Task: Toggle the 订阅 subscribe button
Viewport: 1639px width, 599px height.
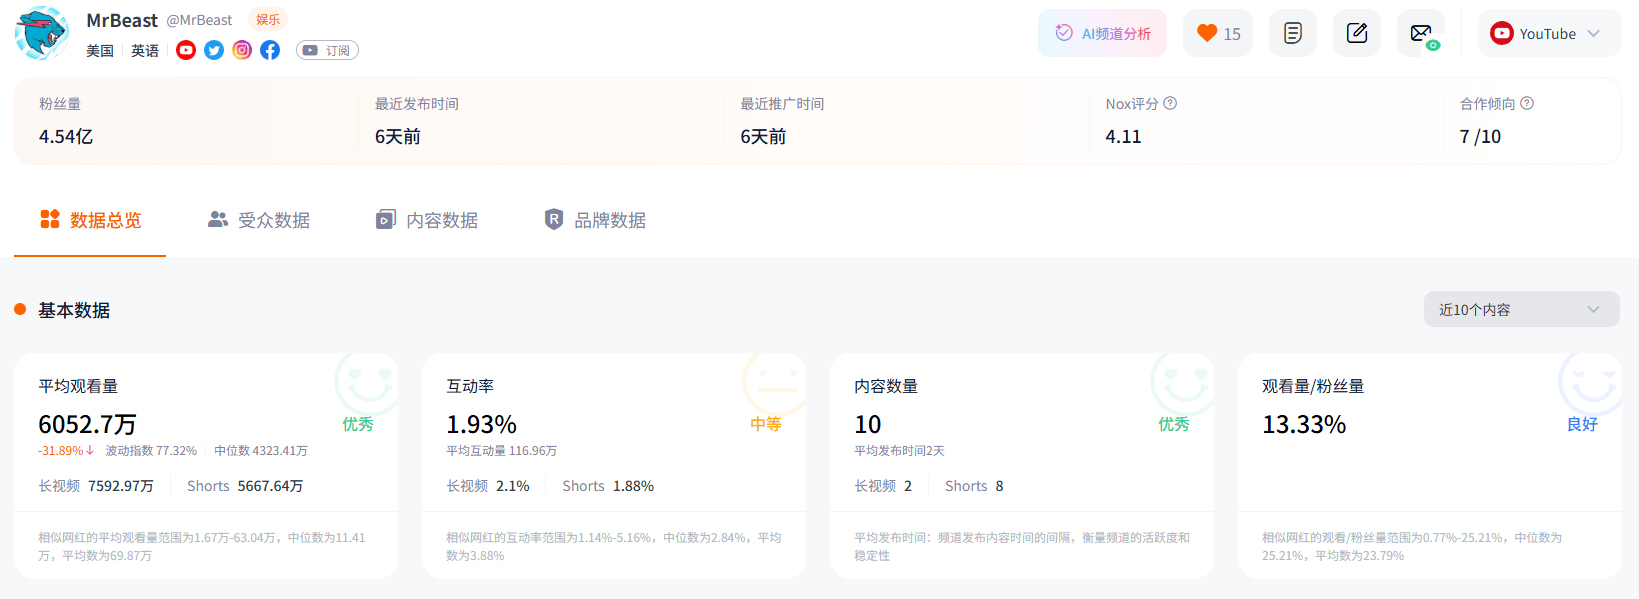Action: pyautogui.click(x=327, y=50)
